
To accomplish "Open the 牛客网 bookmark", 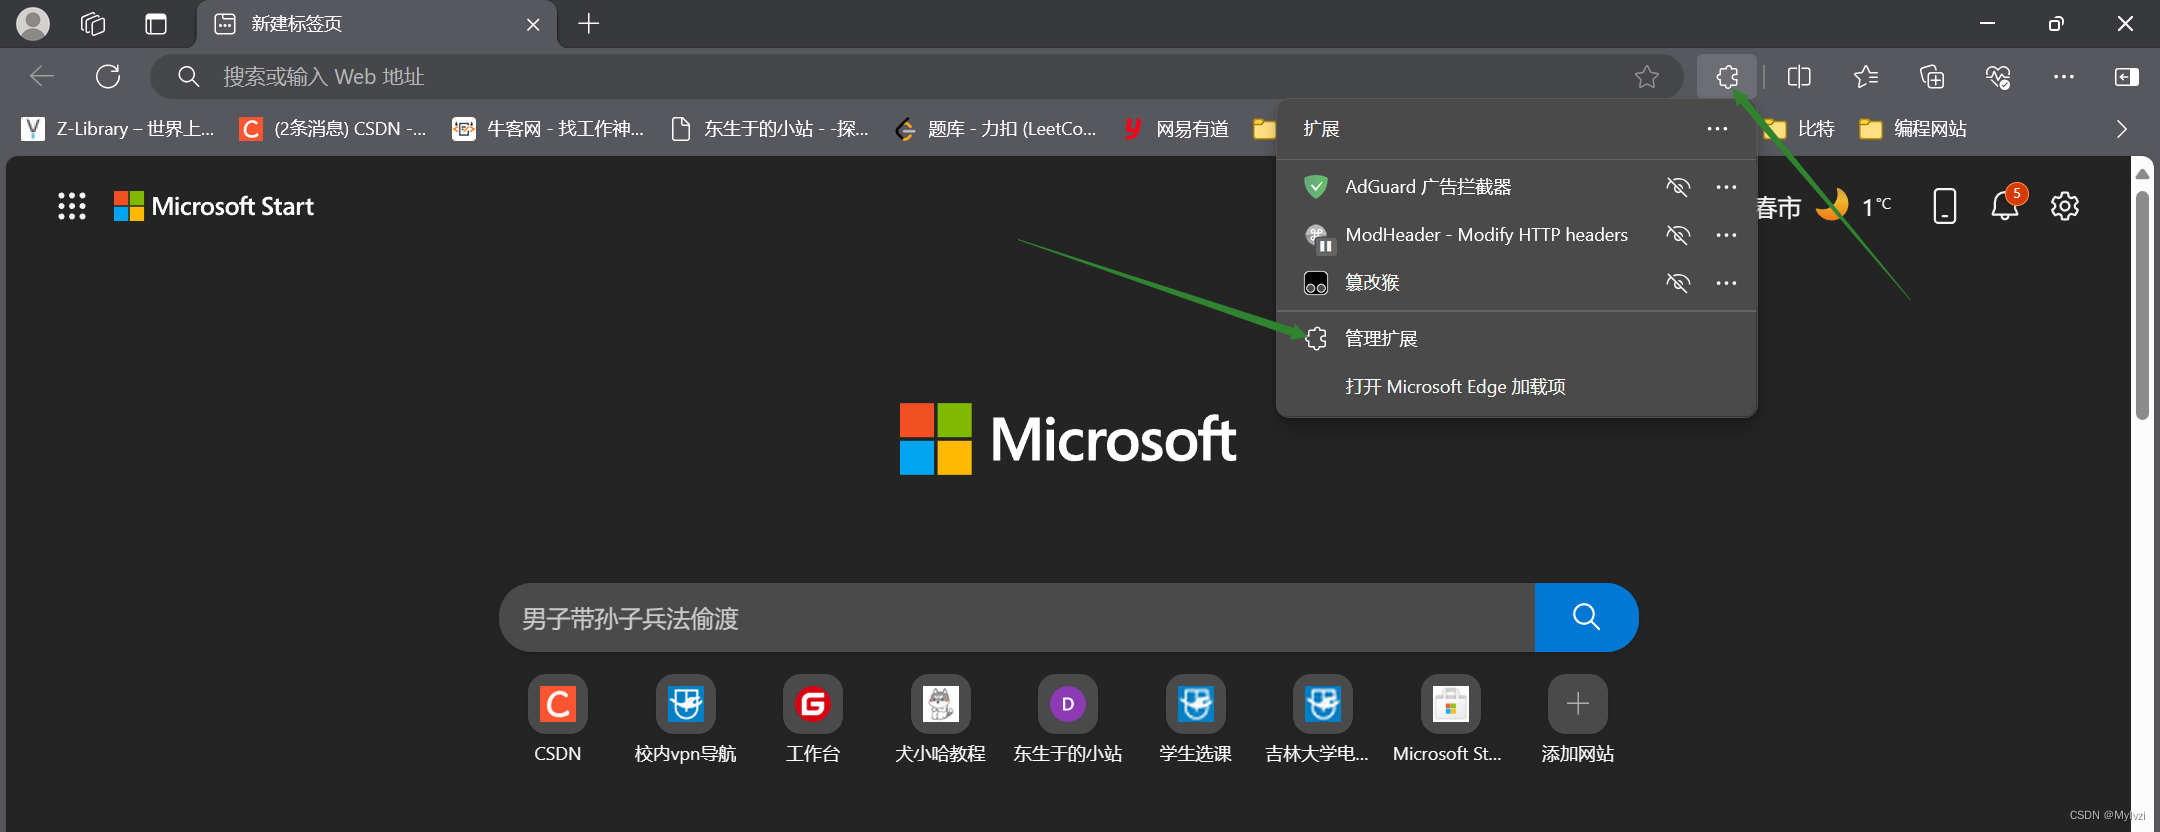I will (x=548, y=129).
